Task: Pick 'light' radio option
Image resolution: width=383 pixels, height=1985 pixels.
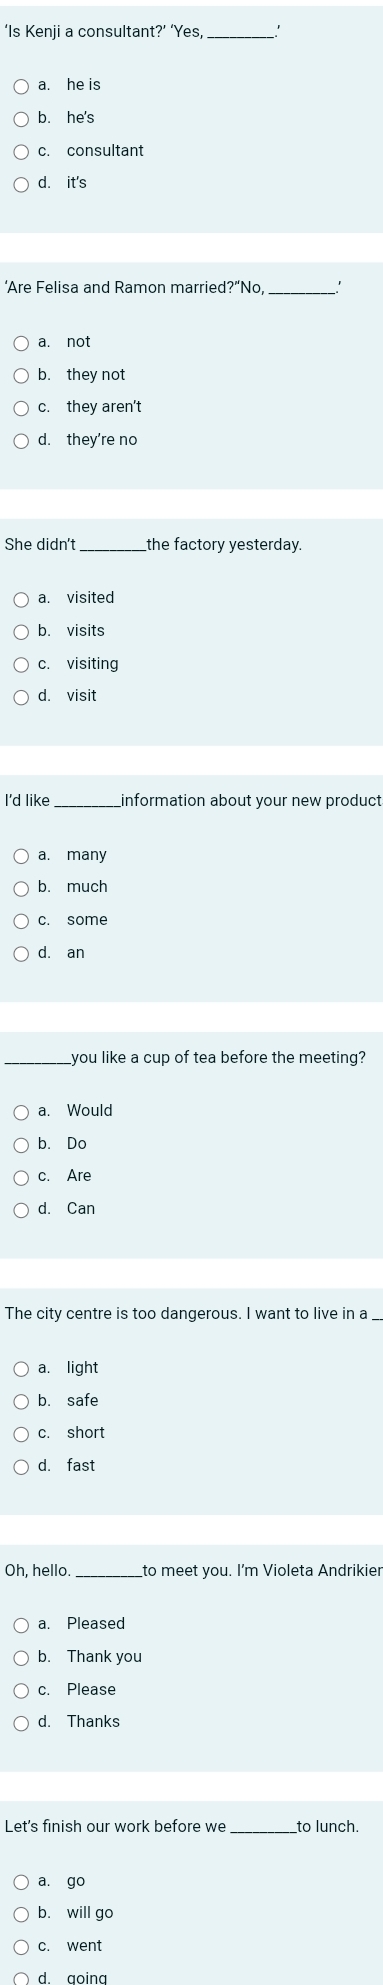Action: [22, 1368]
